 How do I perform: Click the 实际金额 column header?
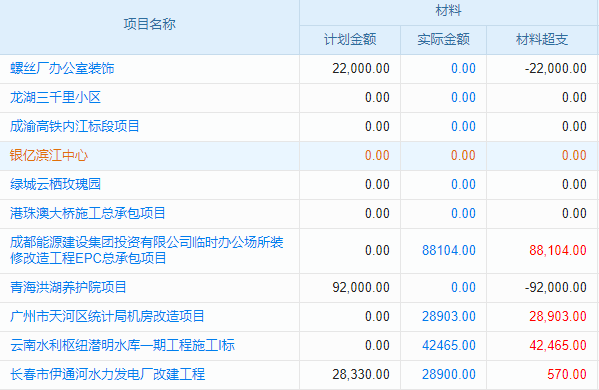(x=444, y=39)
